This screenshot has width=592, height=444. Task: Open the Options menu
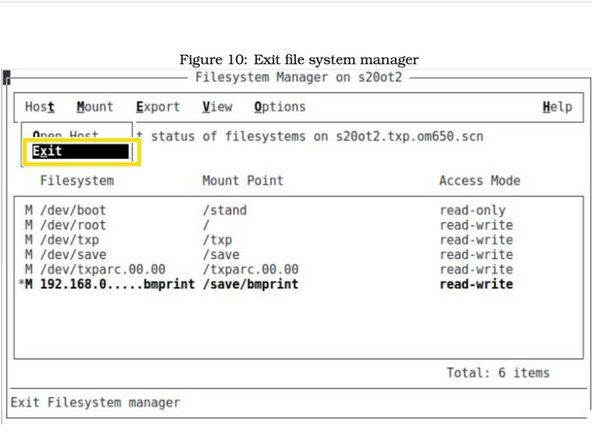280,107
